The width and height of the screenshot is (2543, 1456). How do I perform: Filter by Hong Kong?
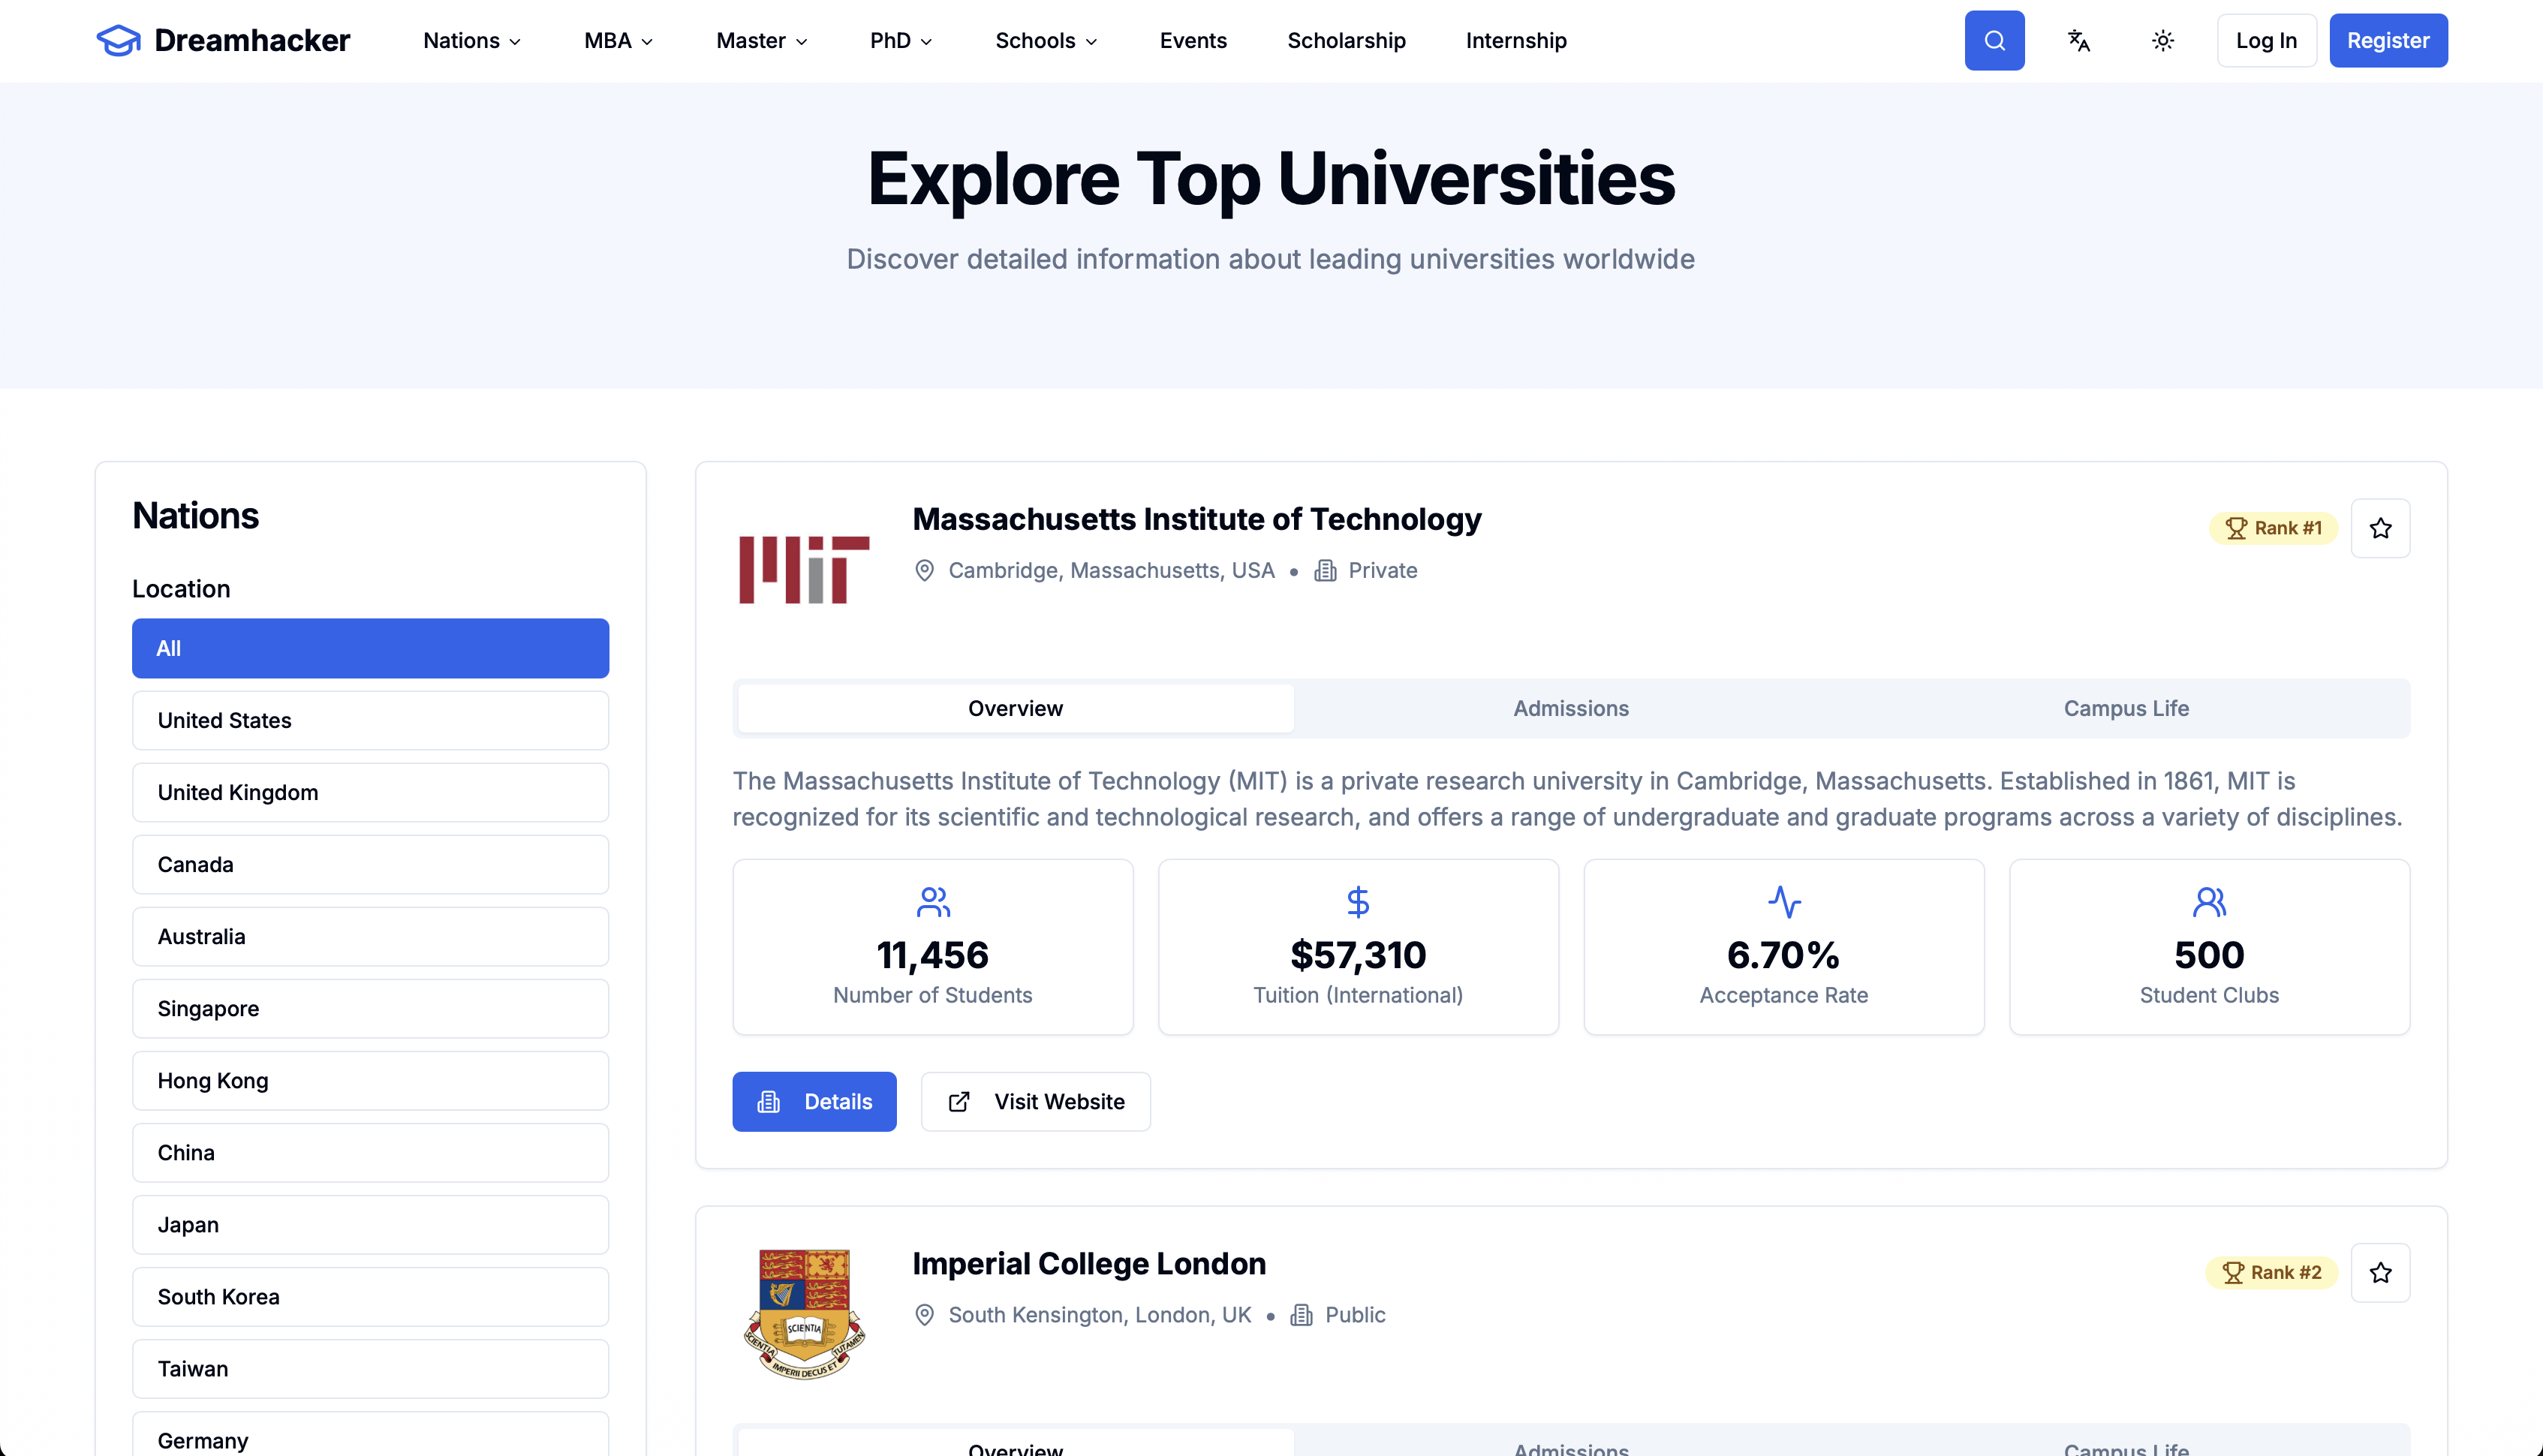coord(370,1080)
